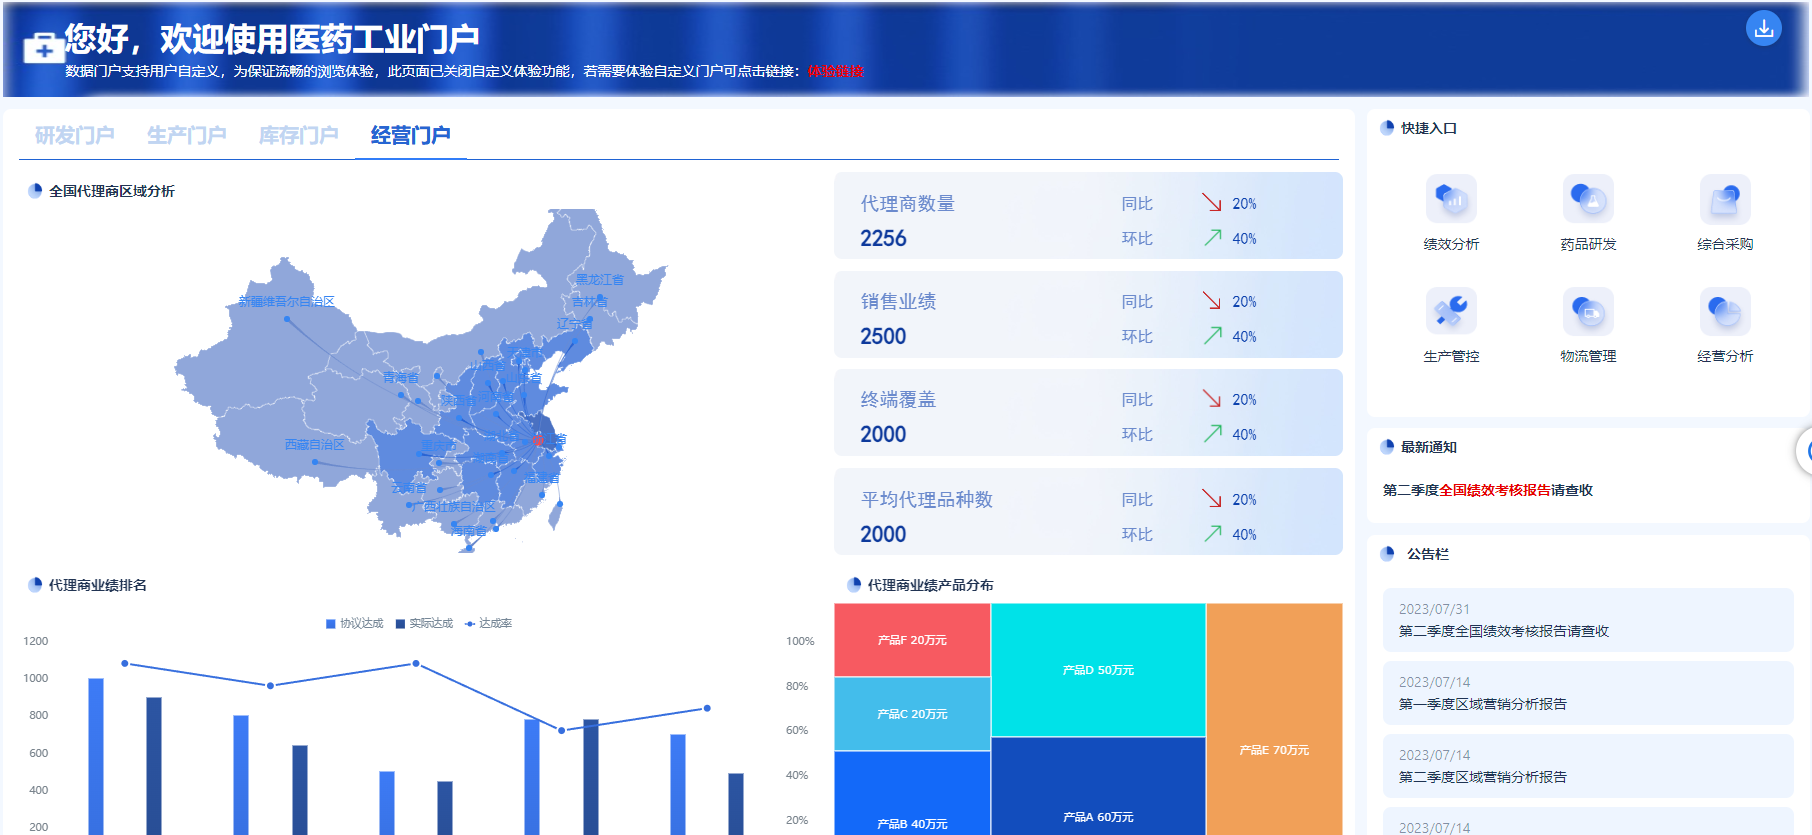Click the 同比 down arrow in 代理商数量 card

(1212, 203)
